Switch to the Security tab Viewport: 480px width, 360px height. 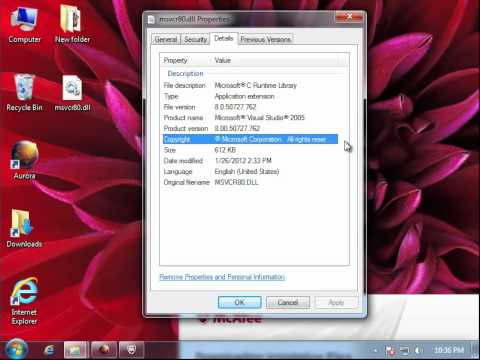(195, 39)
